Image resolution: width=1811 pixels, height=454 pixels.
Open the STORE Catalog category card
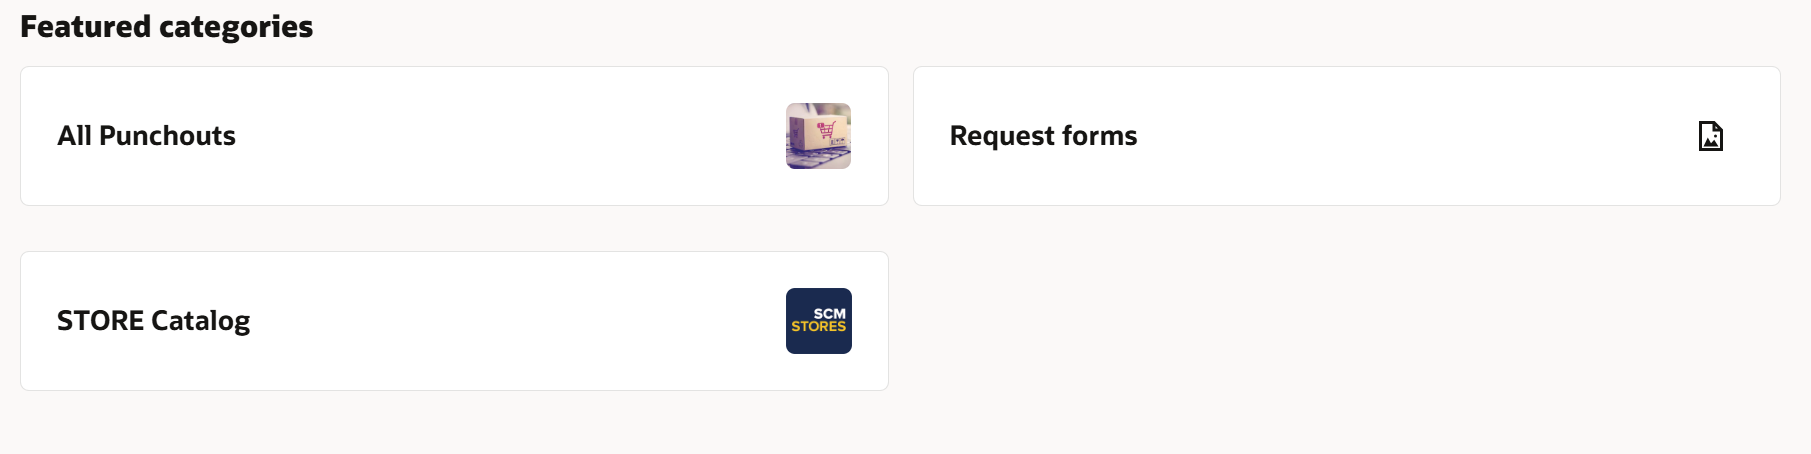click(x=454, y=321)
